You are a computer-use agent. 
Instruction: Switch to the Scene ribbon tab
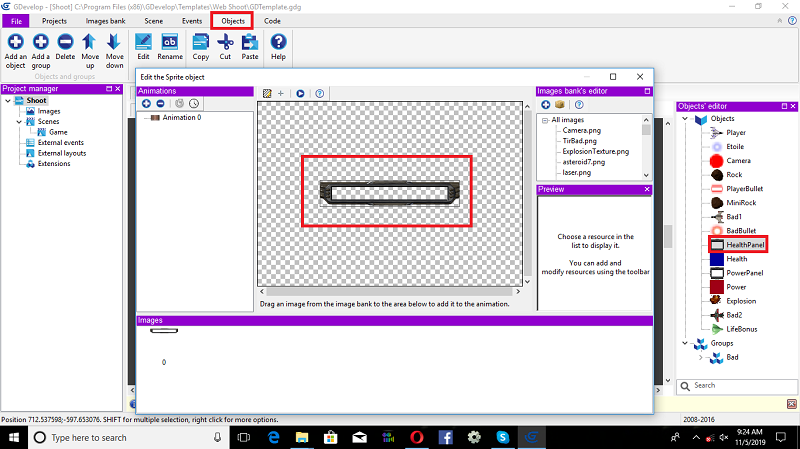click(x=154, y=21)
